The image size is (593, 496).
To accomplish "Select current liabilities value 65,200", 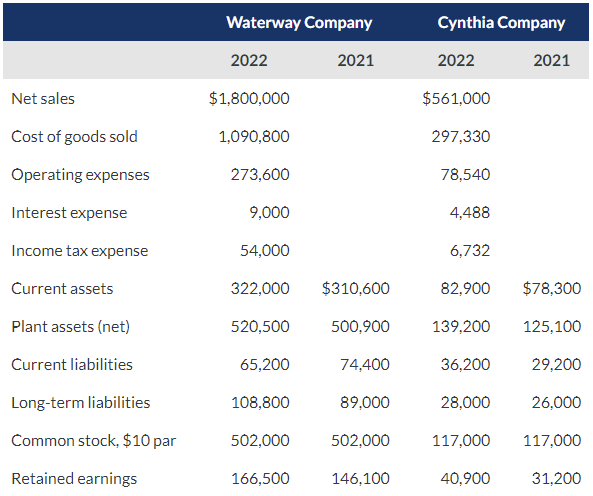I will (265, 365).
